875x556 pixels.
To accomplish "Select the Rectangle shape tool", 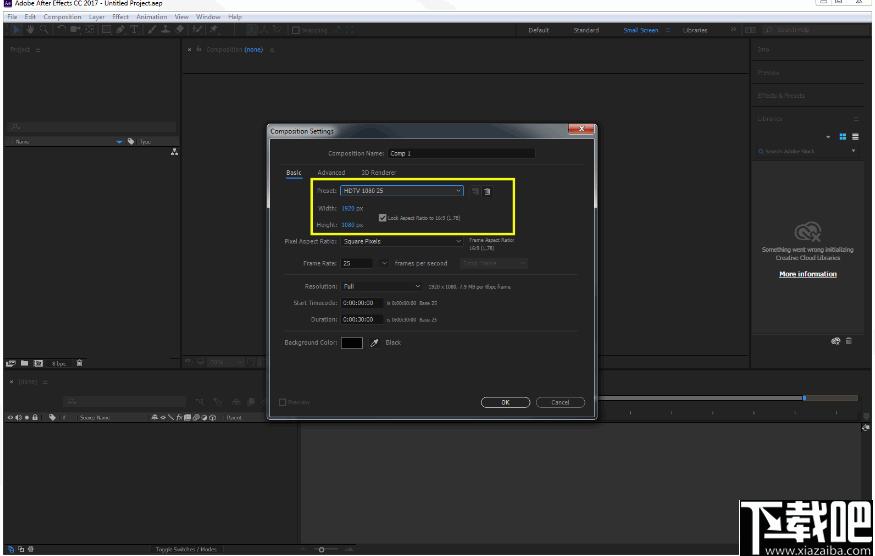I will click(x=106, y=30).
